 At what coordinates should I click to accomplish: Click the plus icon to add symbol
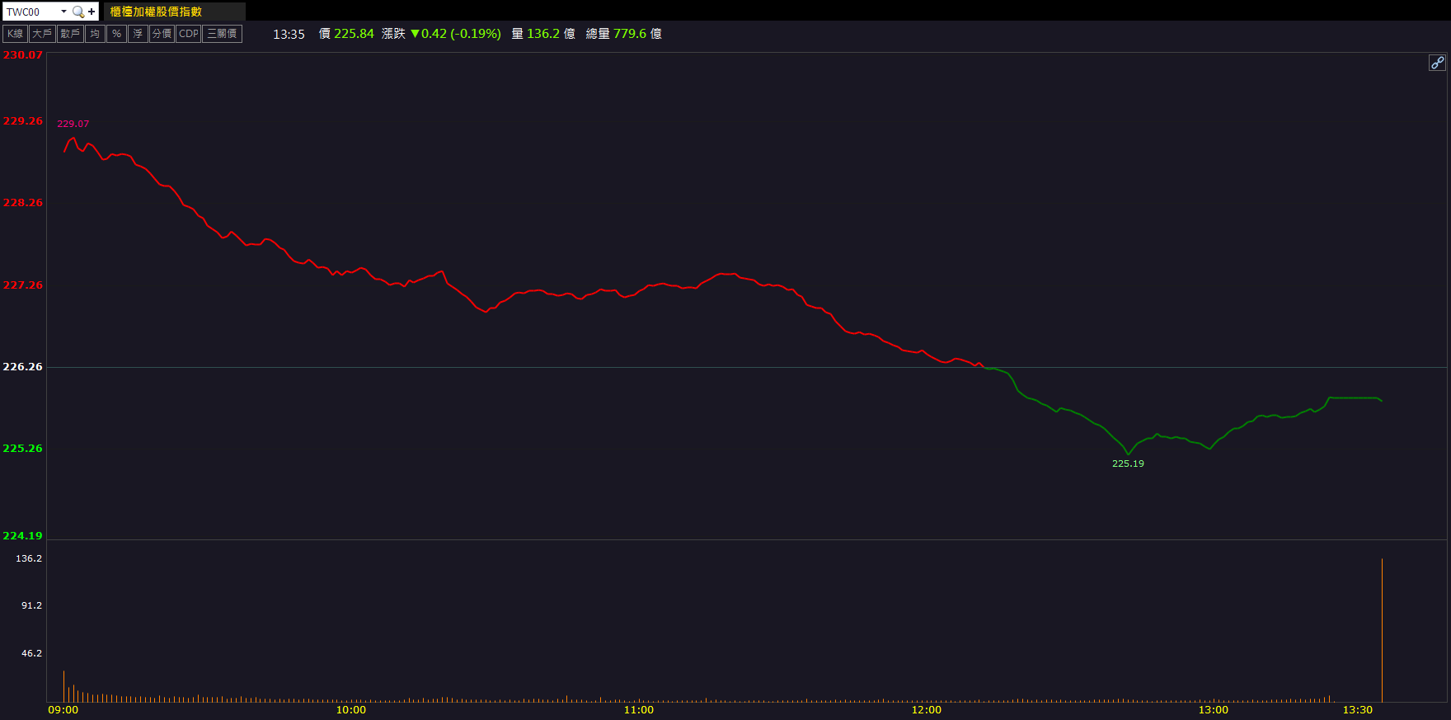(92, 12)
